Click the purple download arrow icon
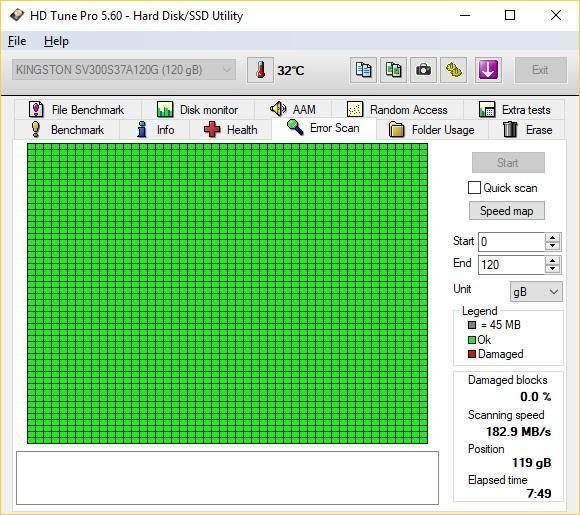Viewport: 580px width, 515px height. 488,70
